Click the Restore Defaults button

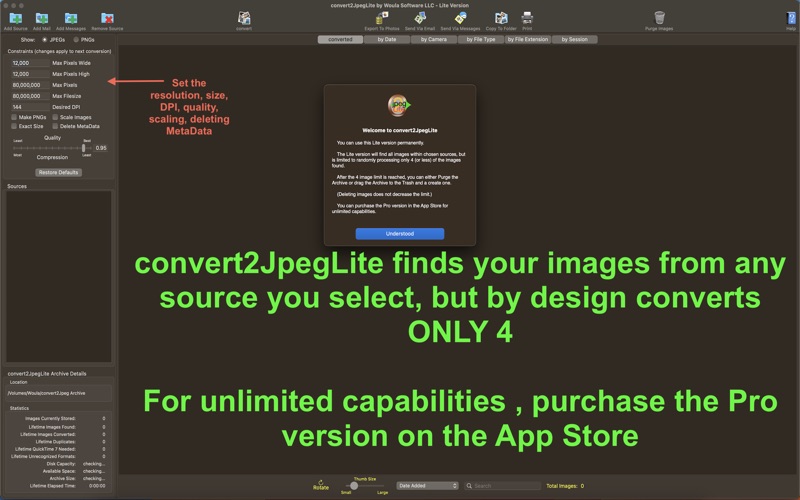tap(59, 172)
